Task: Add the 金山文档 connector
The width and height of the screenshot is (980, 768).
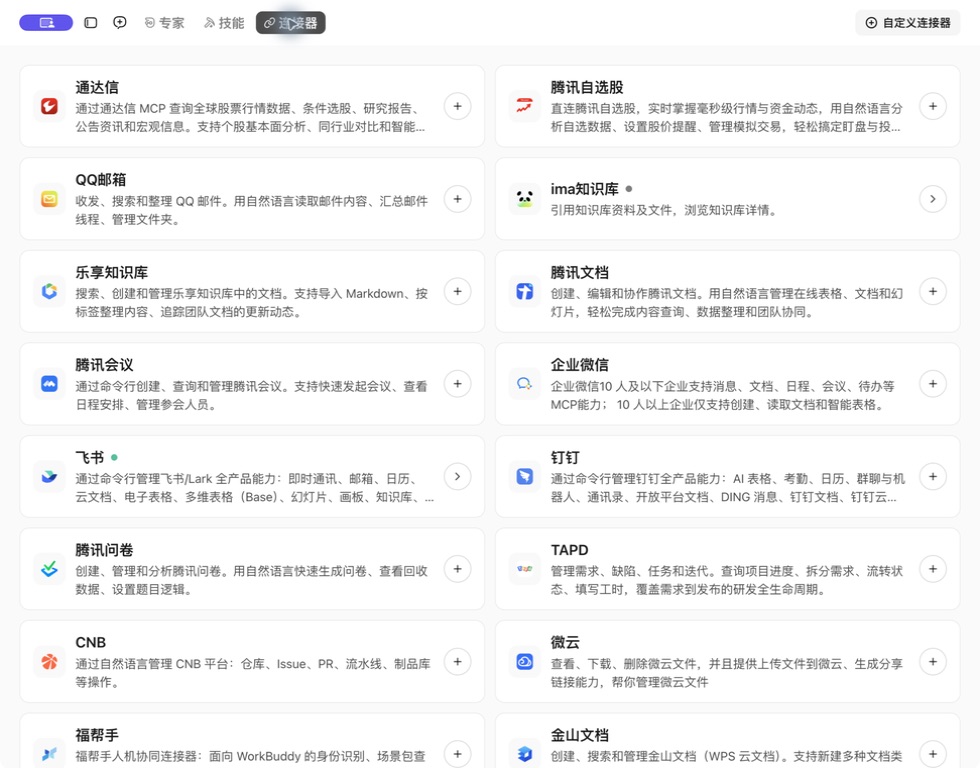Action: pos(932,754)
